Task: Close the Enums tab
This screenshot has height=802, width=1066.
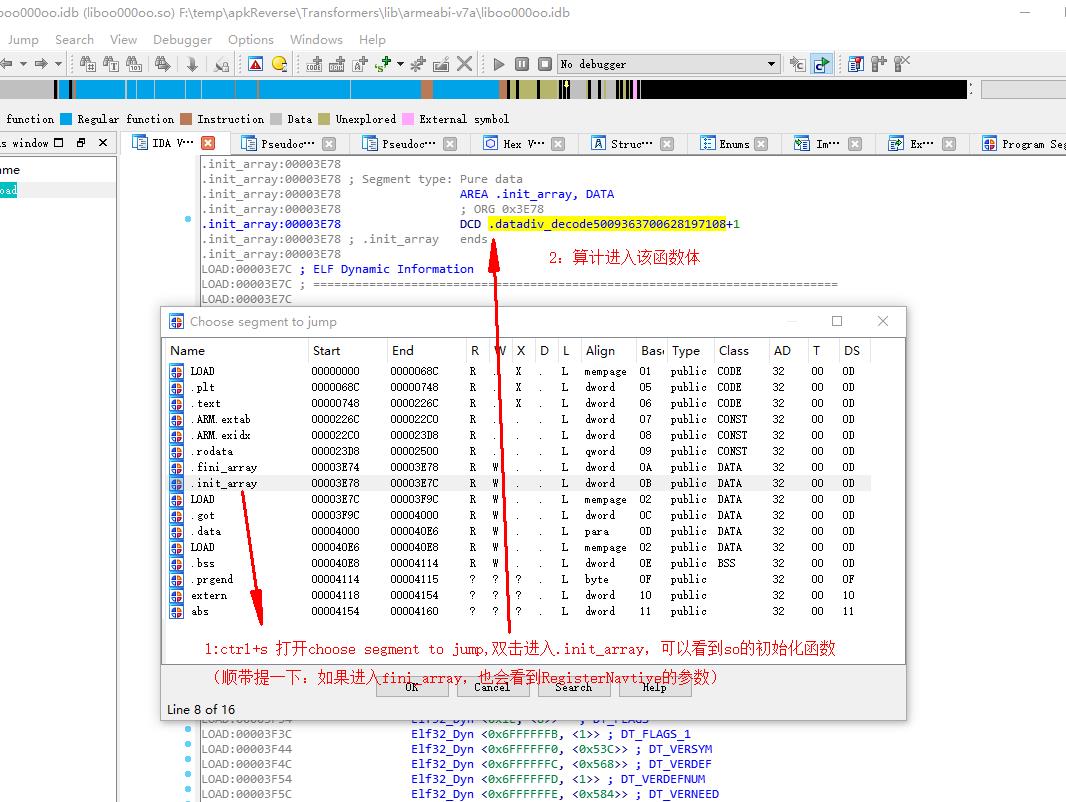Action: 759,143
